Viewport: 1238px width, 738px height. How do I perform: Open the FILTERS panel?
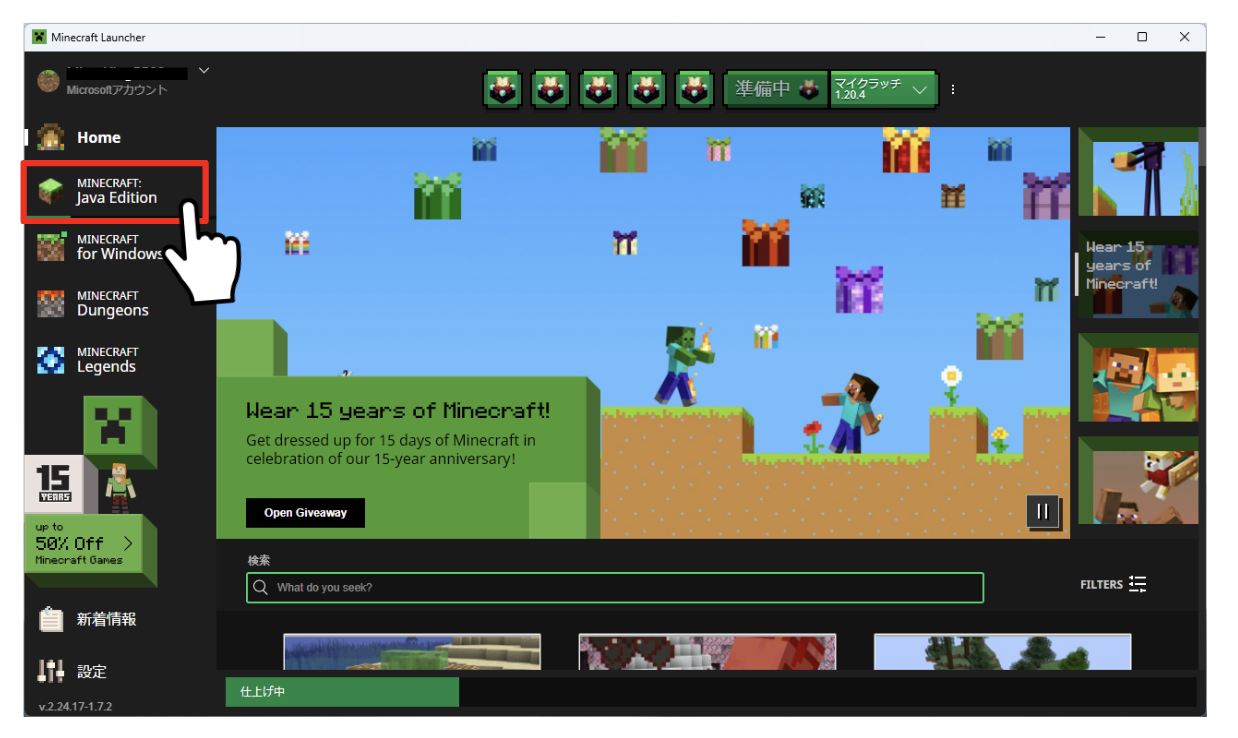pos(1113,585)
